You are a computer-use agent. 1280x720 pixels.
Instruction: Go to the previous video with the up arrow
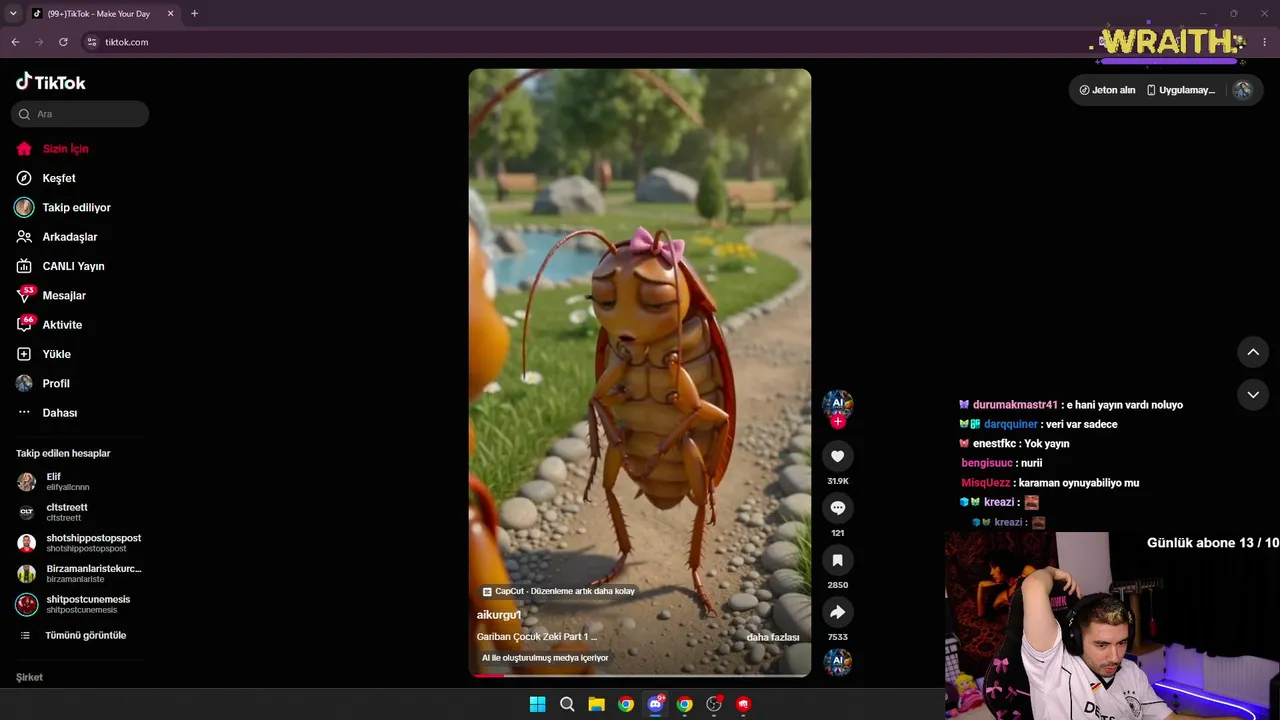coord(1253,352)
